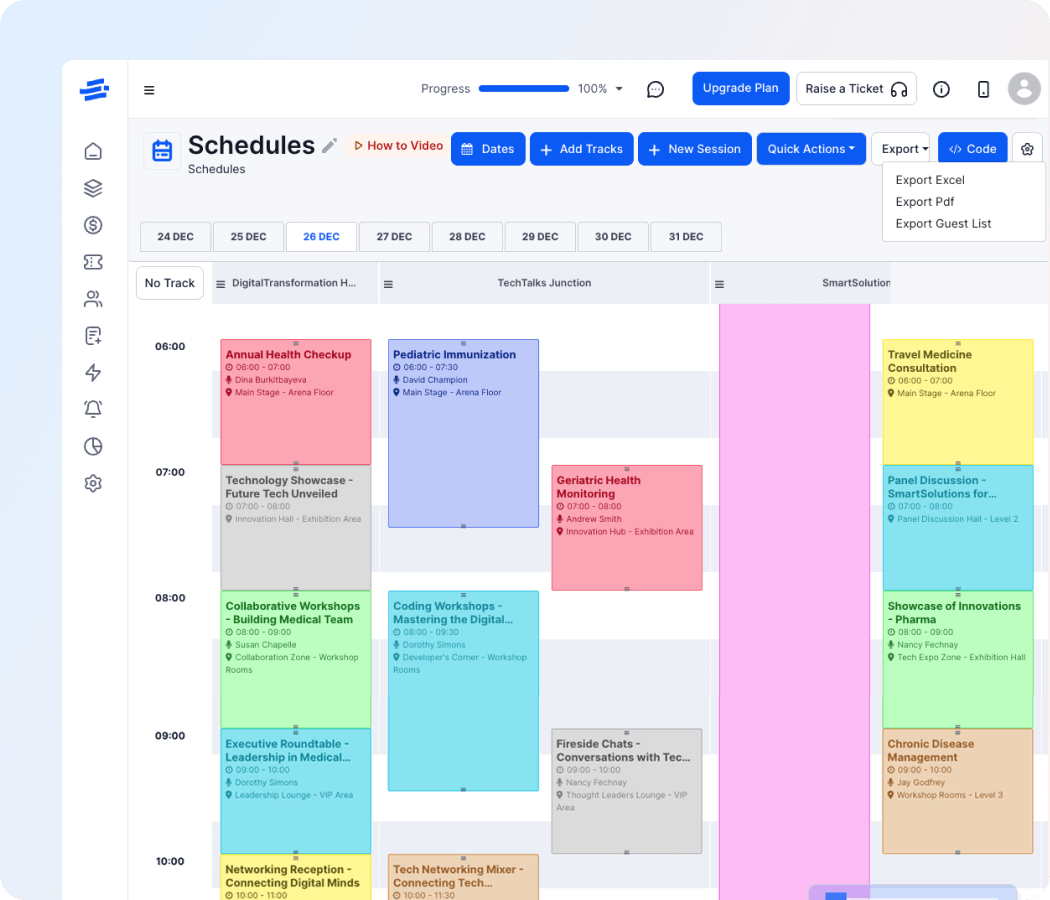
Task: Open the dollar payments sidebar icon
Action: click(x=93, y=225)
